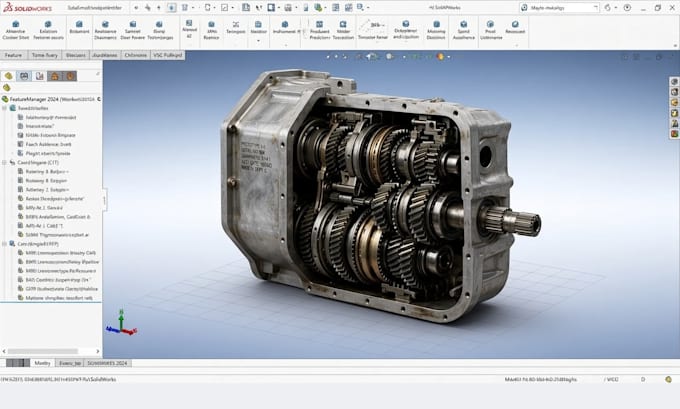Click the second panel tab icon with the highlighted frame
680x409 pixels.
(x=24, y=76)
